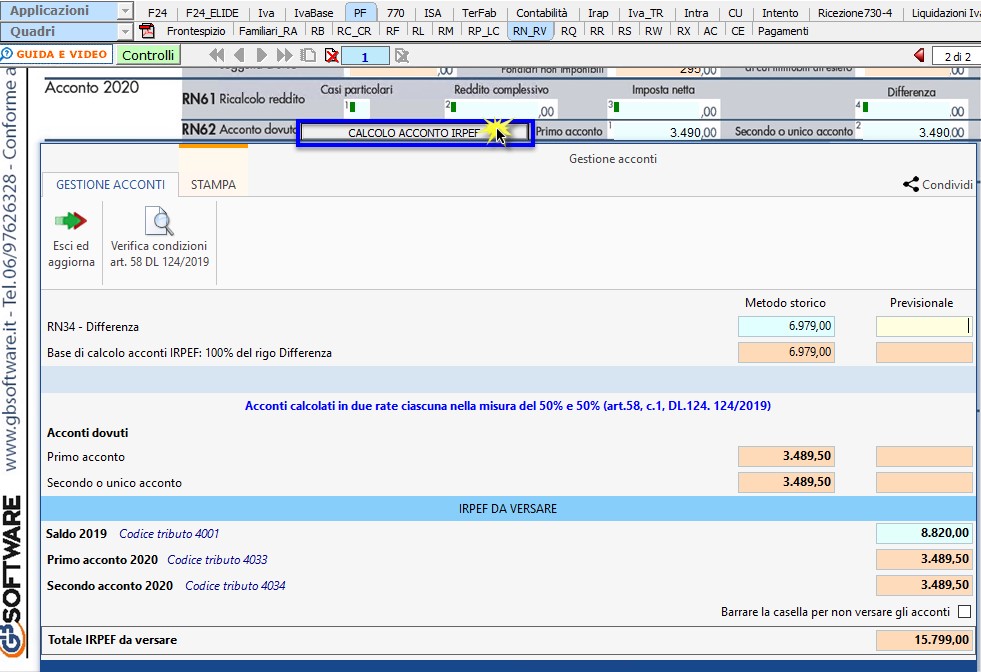981x672 pixels.
Task: Click the delete page red X icon
Action: 331,55
